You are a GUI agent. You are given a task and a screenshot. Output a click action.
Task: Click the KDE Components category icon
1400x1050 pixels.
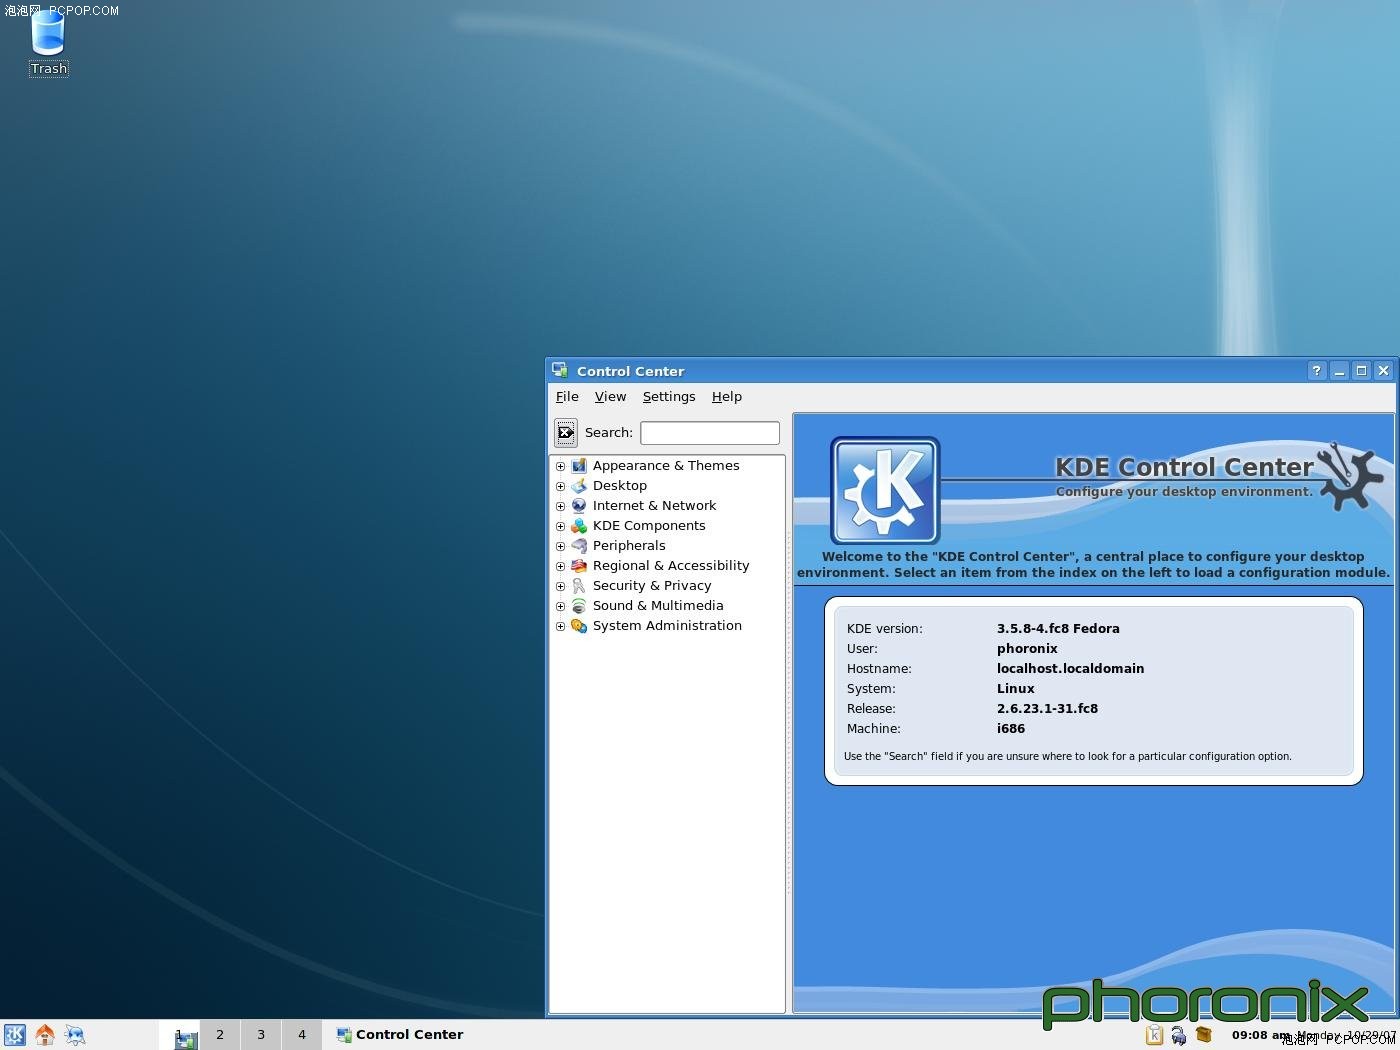[579, 526]
